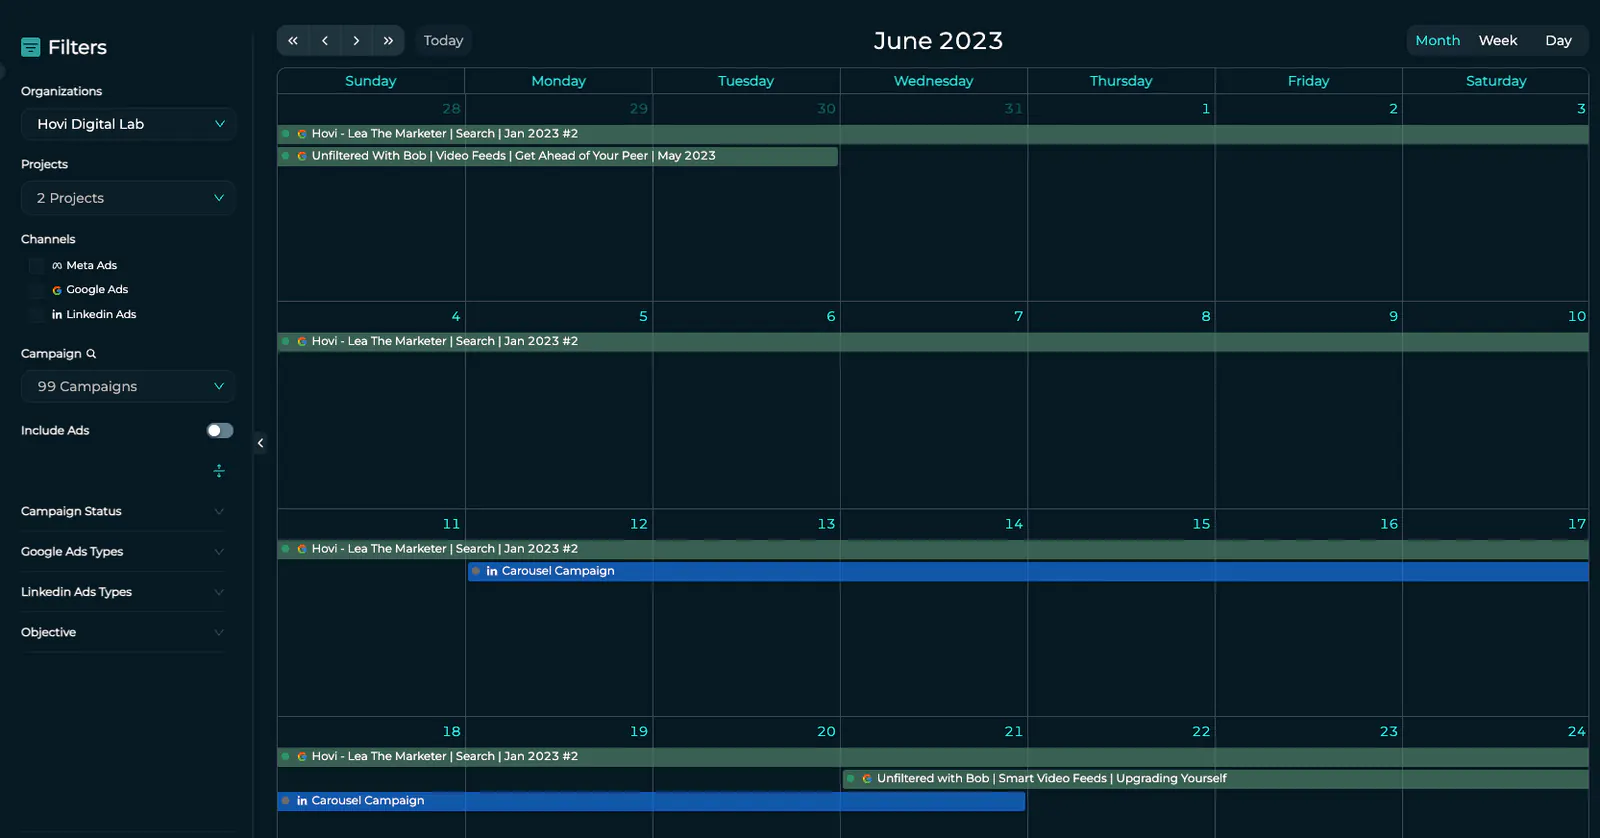
Task: Click the Filters header icon
Action: [31, 47]
